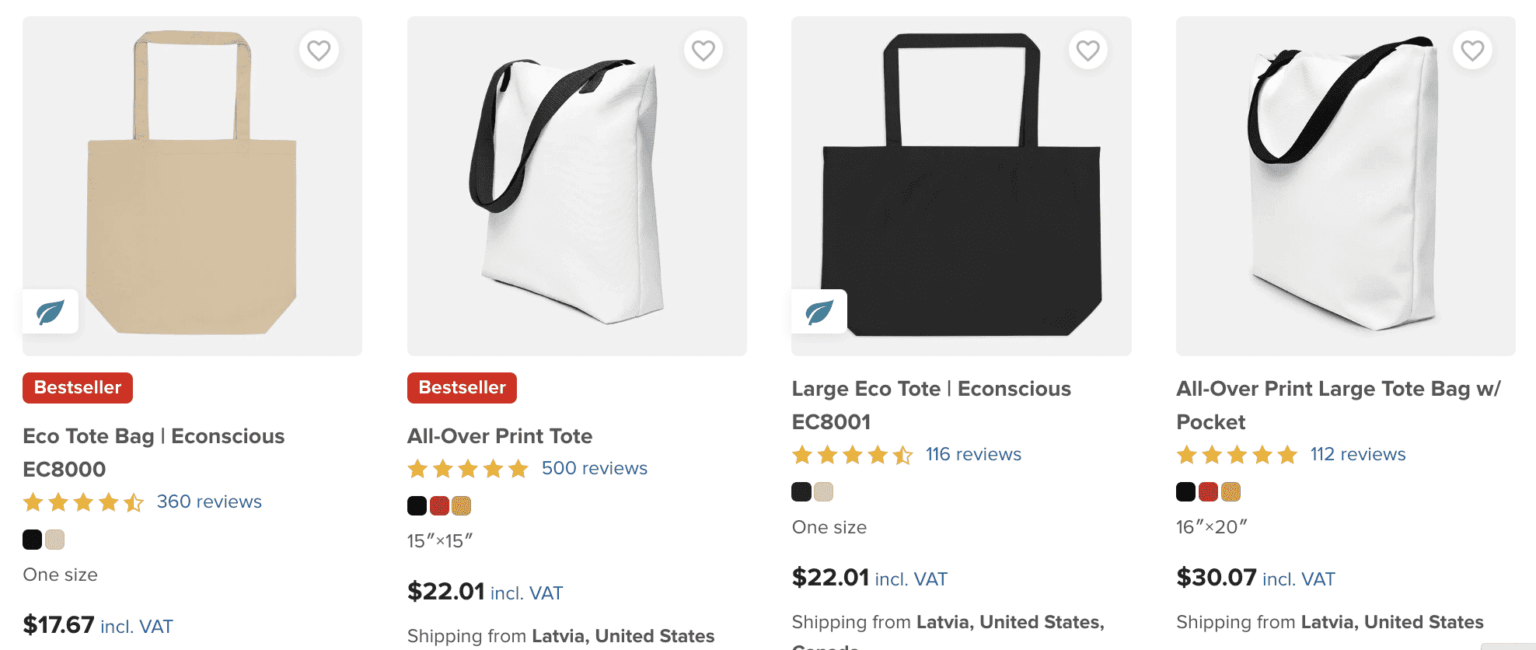Favorite the All-Over Print Large Tote w/ Pocket
This screenshot has height=650, width=1536.
[x=1471, y=50]
